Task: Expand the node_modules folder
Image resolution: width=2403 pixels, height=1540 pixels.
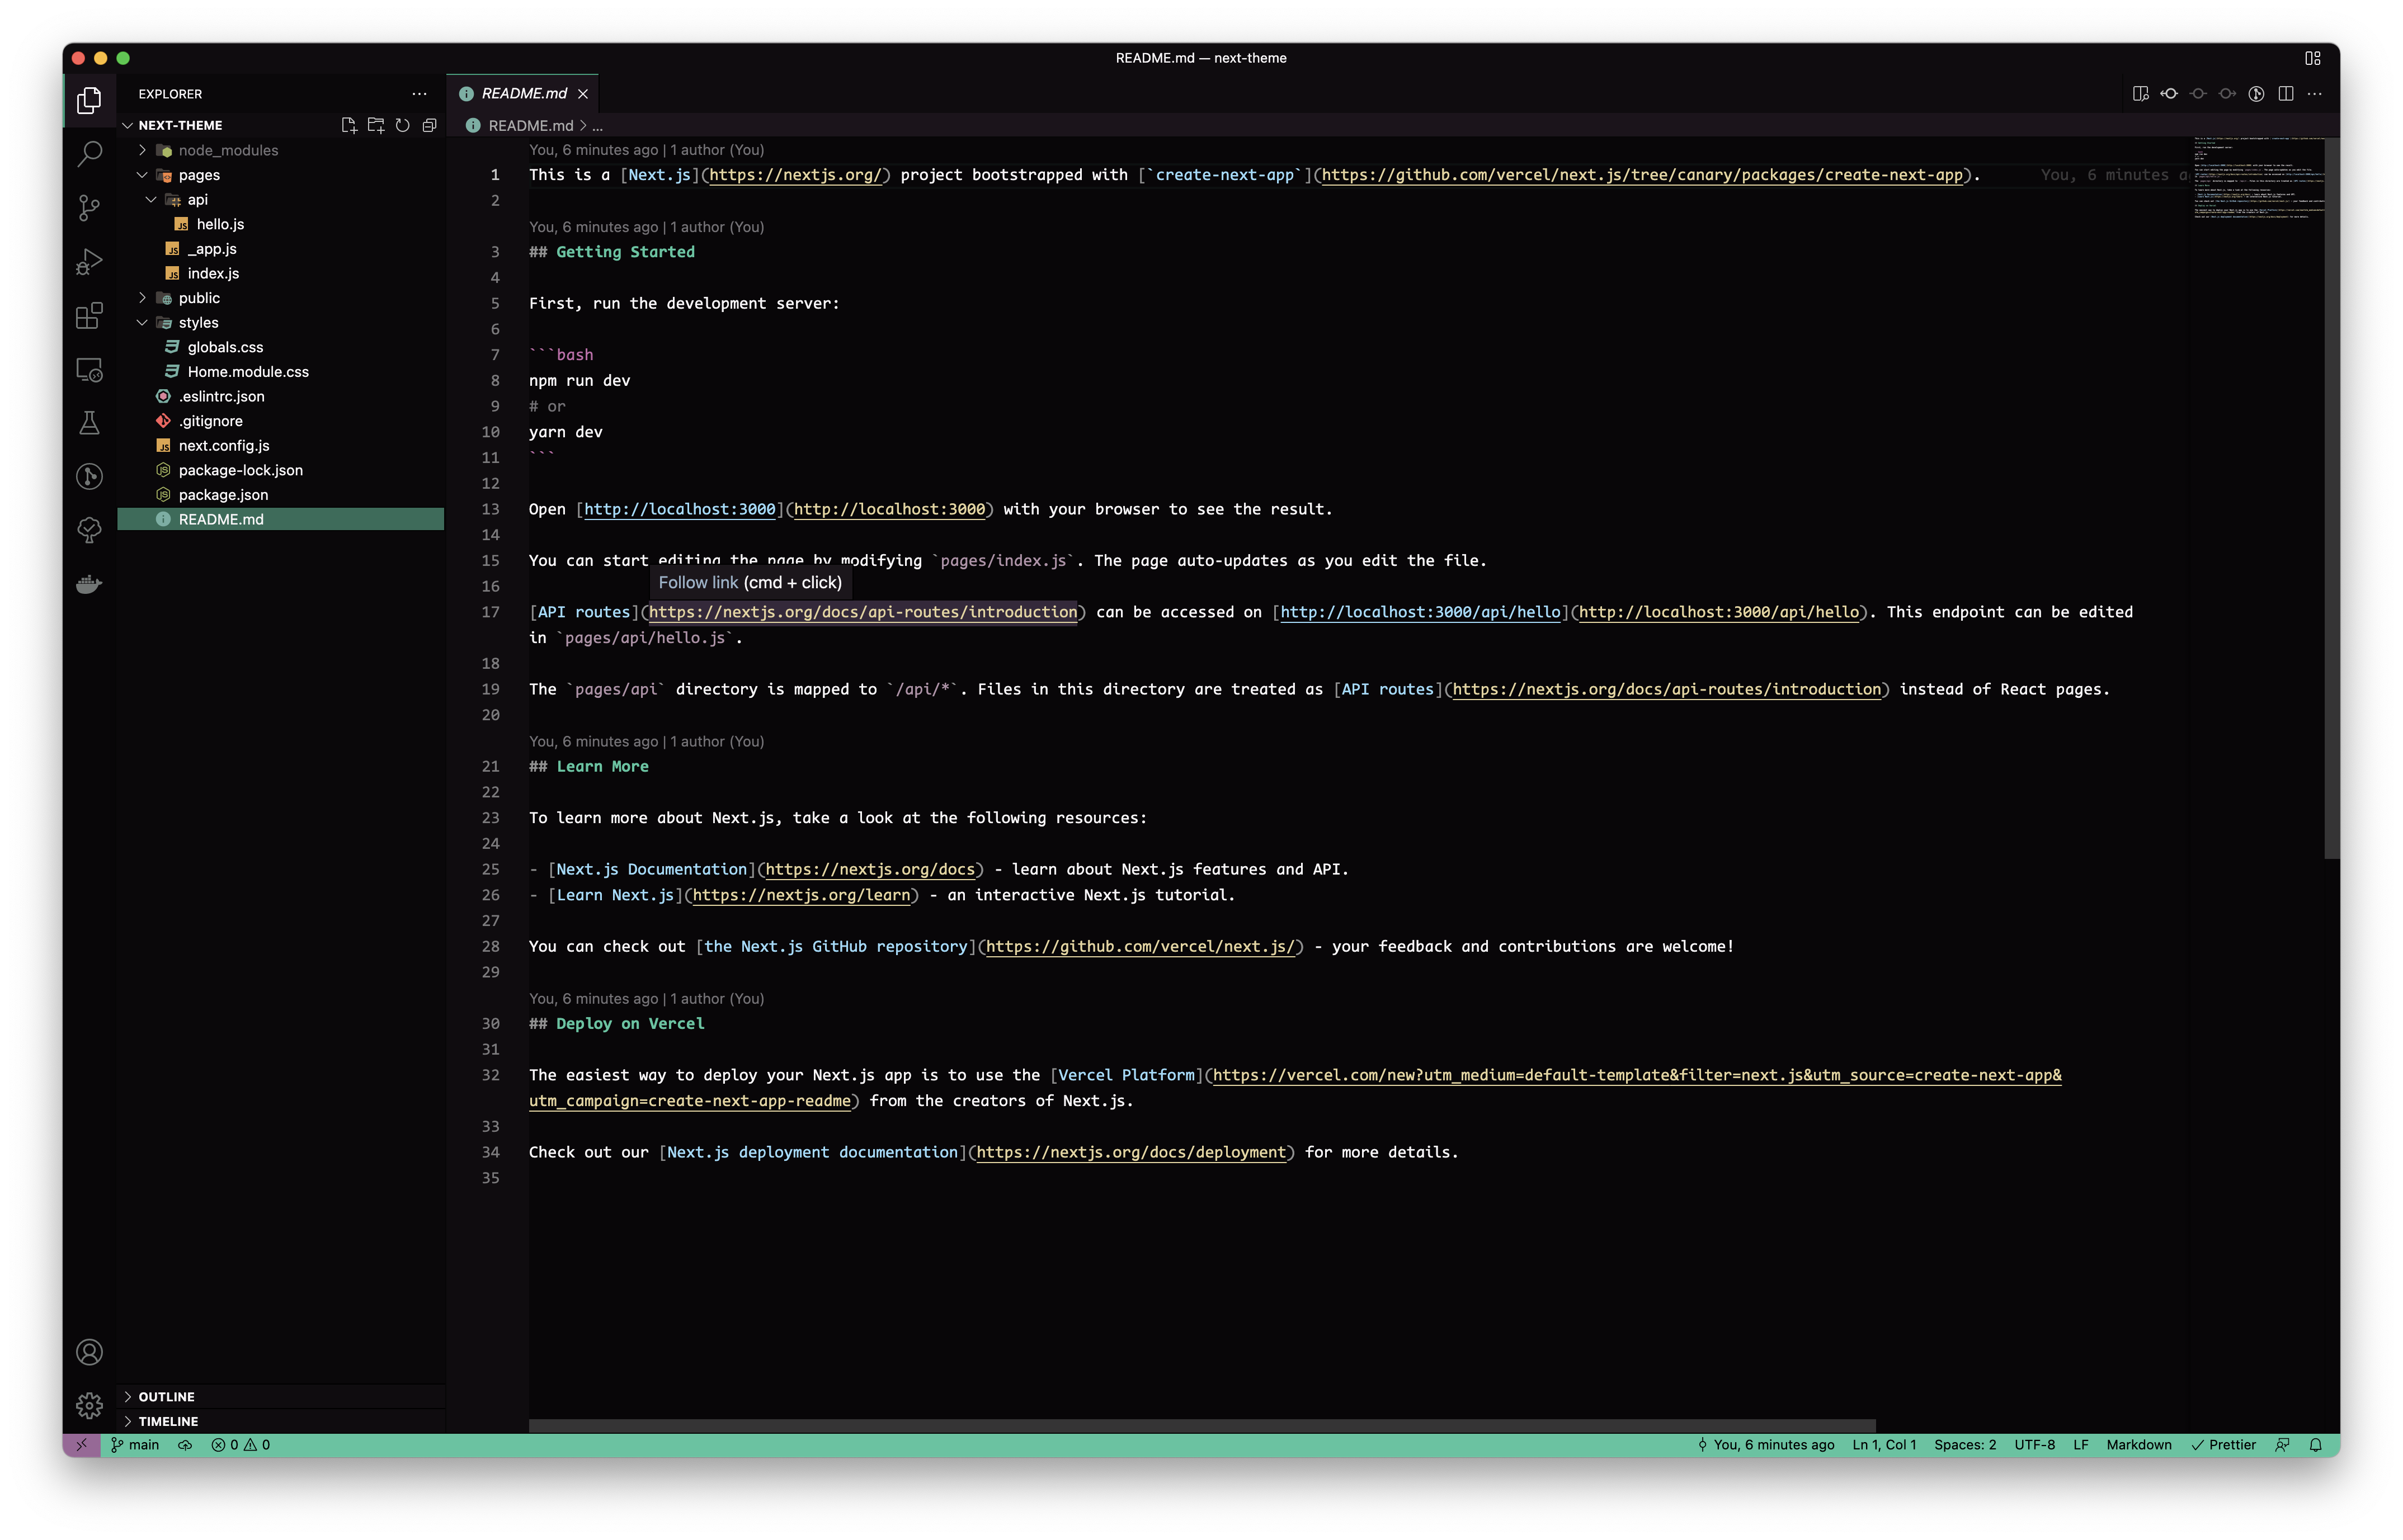Action: [228, 150]
